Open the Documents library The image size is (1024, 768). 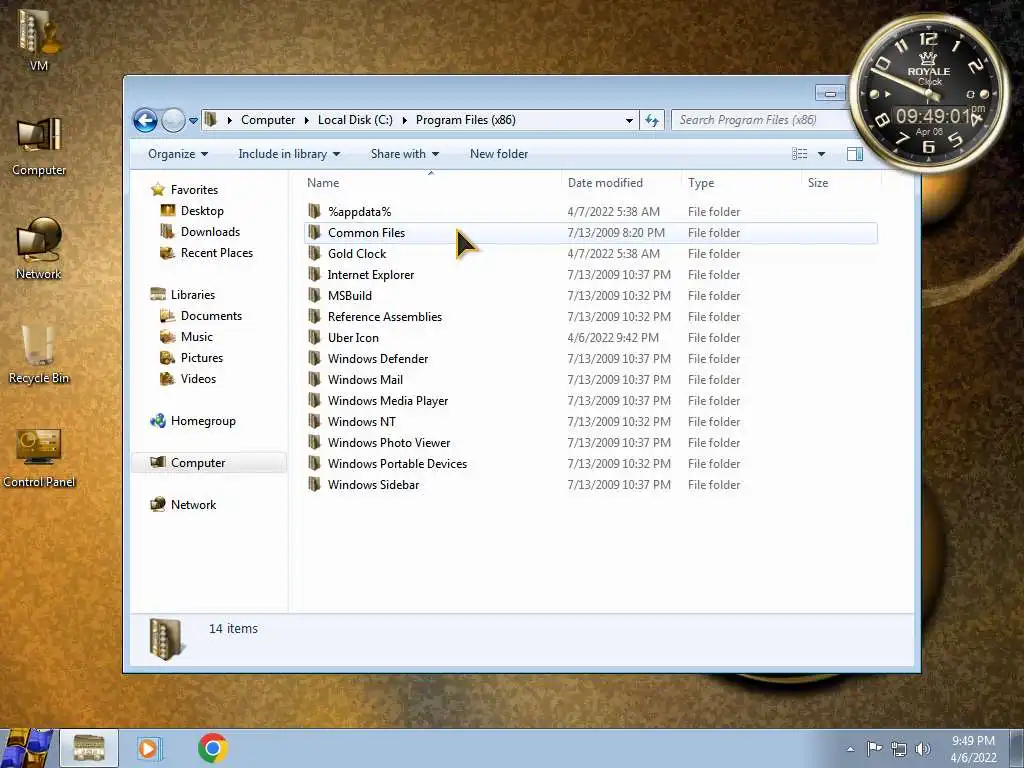211,315
